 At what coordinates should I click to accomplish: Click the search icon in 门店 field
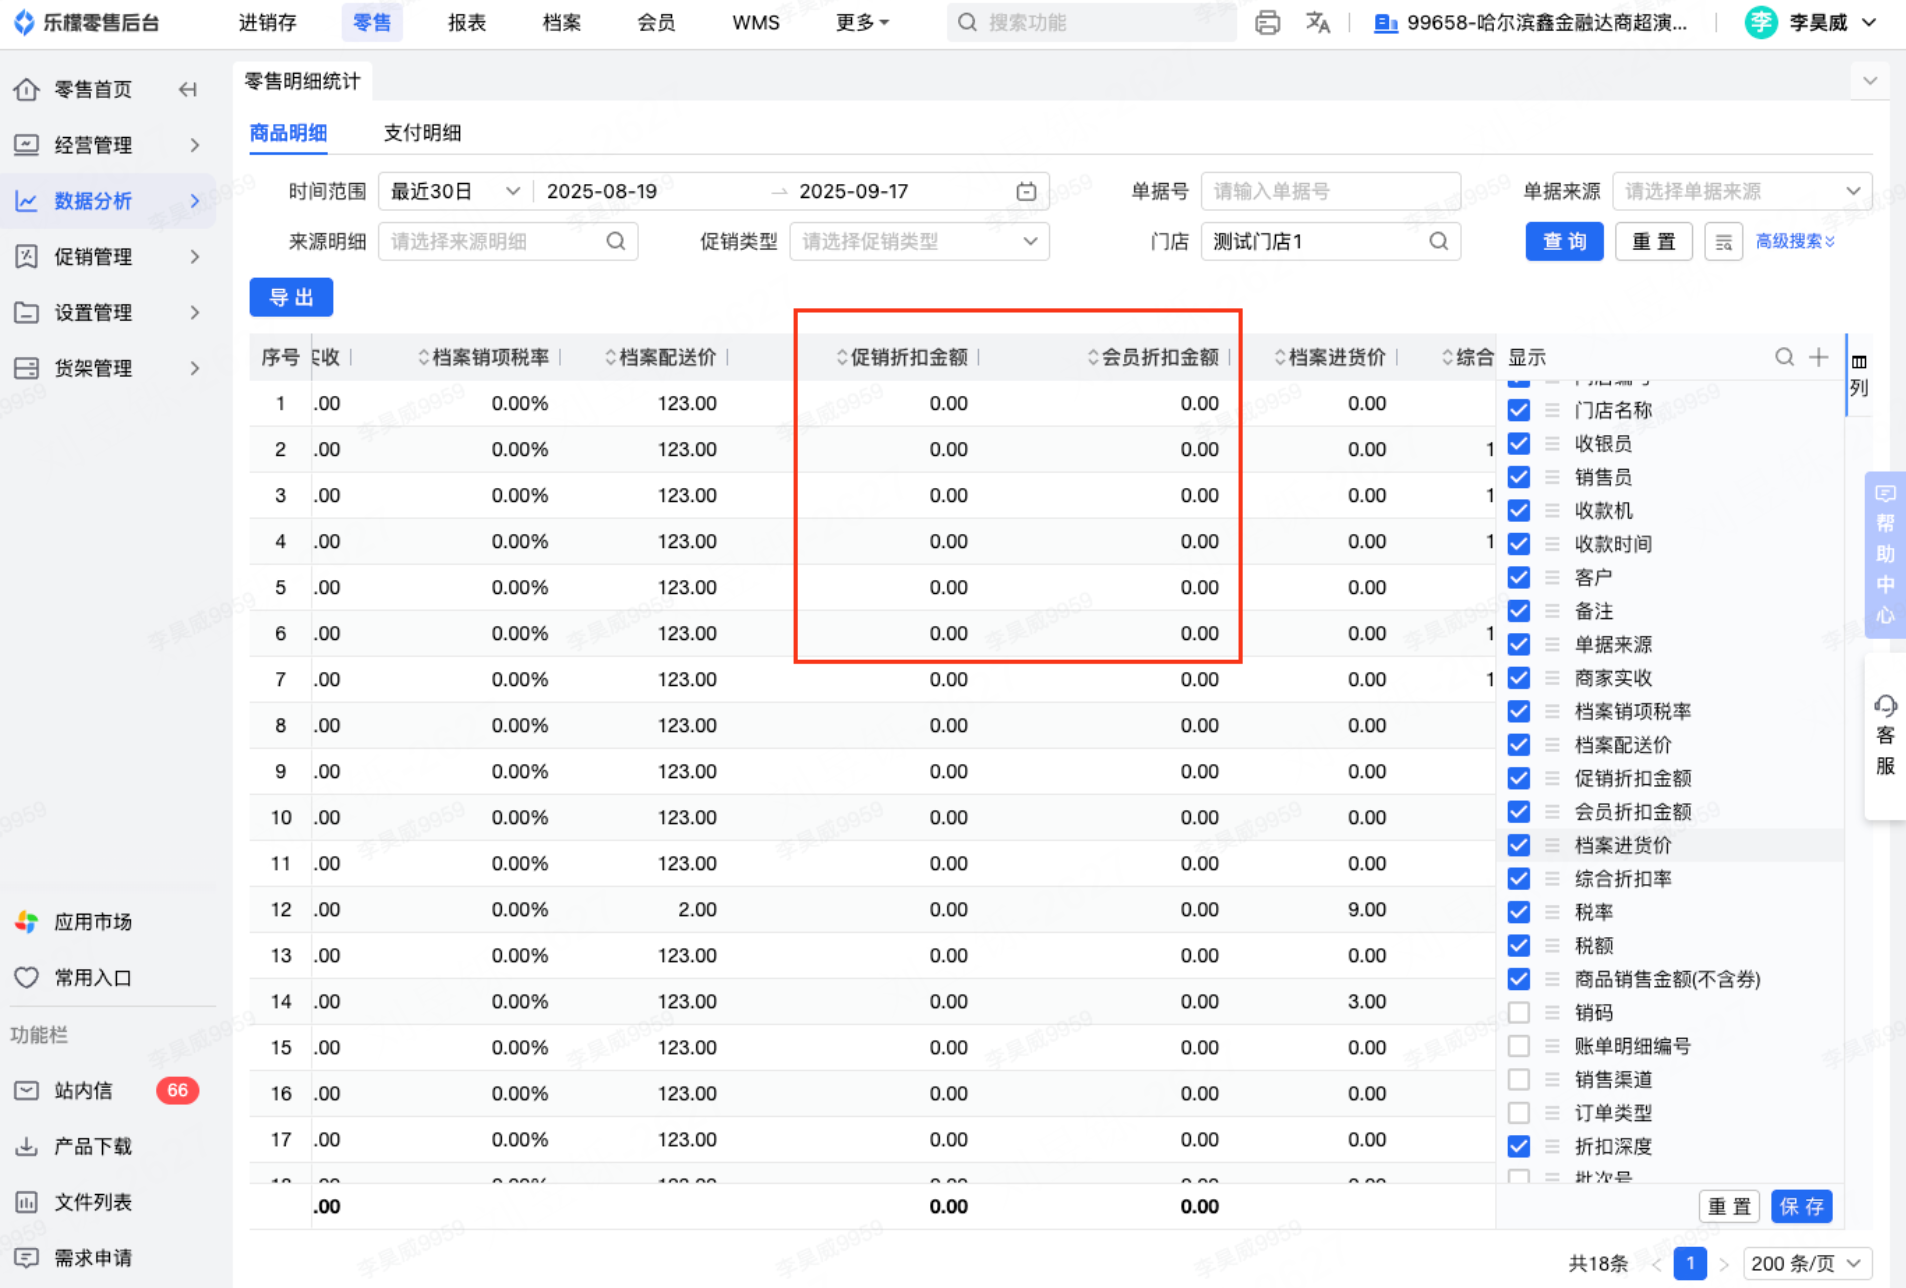(x=1438, y=242)
